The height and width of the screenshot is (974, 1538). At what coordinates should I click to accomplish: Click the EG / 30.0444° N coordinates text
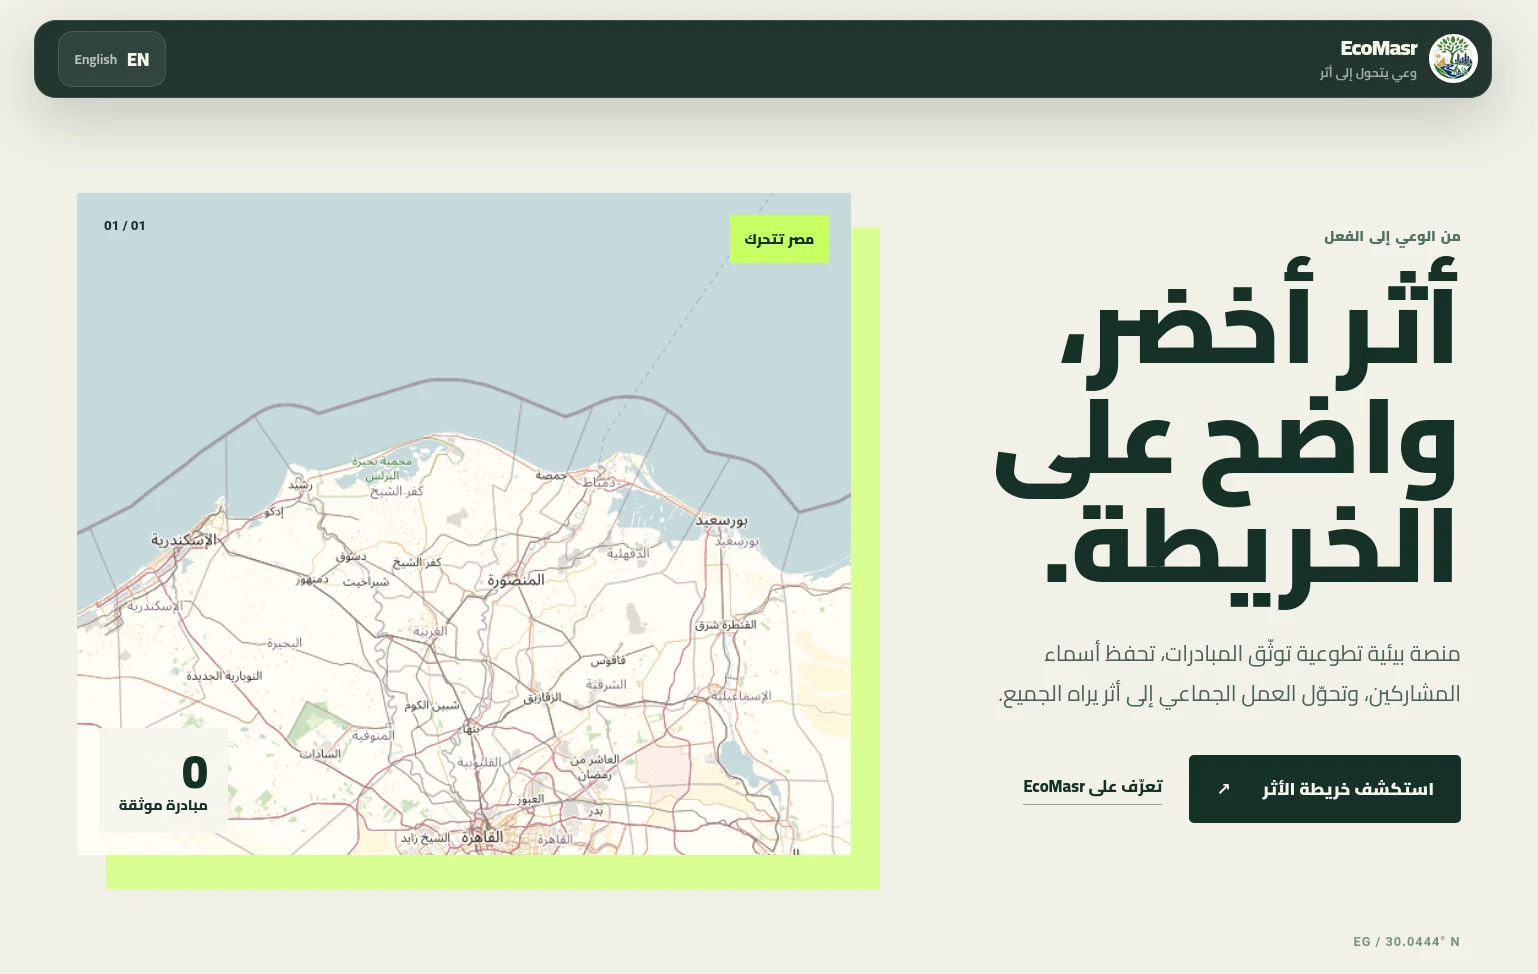coord(1406,942)
